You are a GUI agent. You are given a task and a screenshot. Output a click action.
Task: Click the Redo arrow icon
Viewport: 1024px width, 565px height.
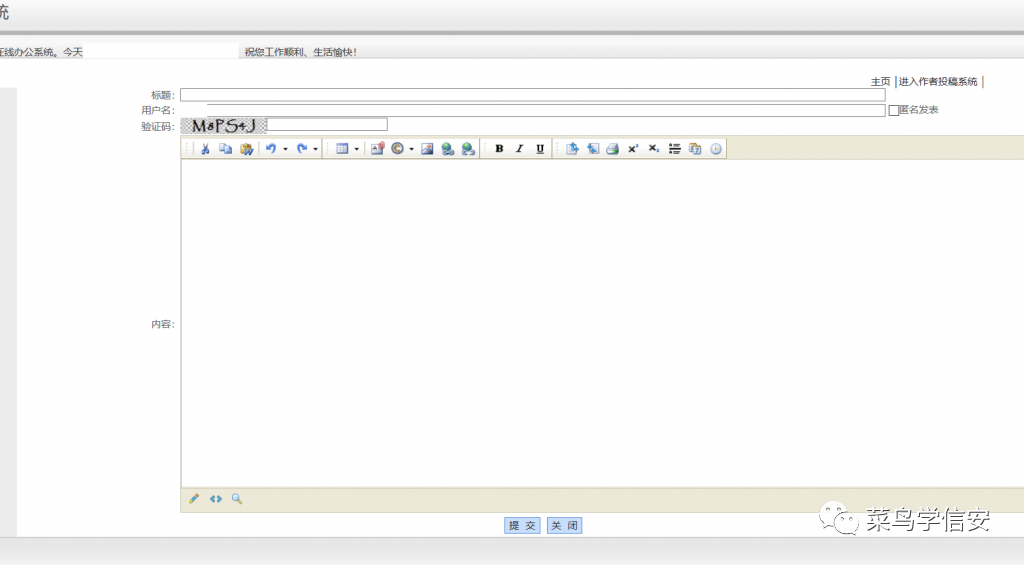pos(302,149)
